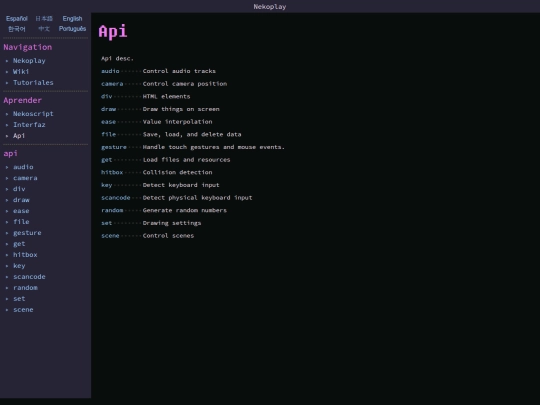
Task: Open ease link in Api list
Action: coord(108,122)
